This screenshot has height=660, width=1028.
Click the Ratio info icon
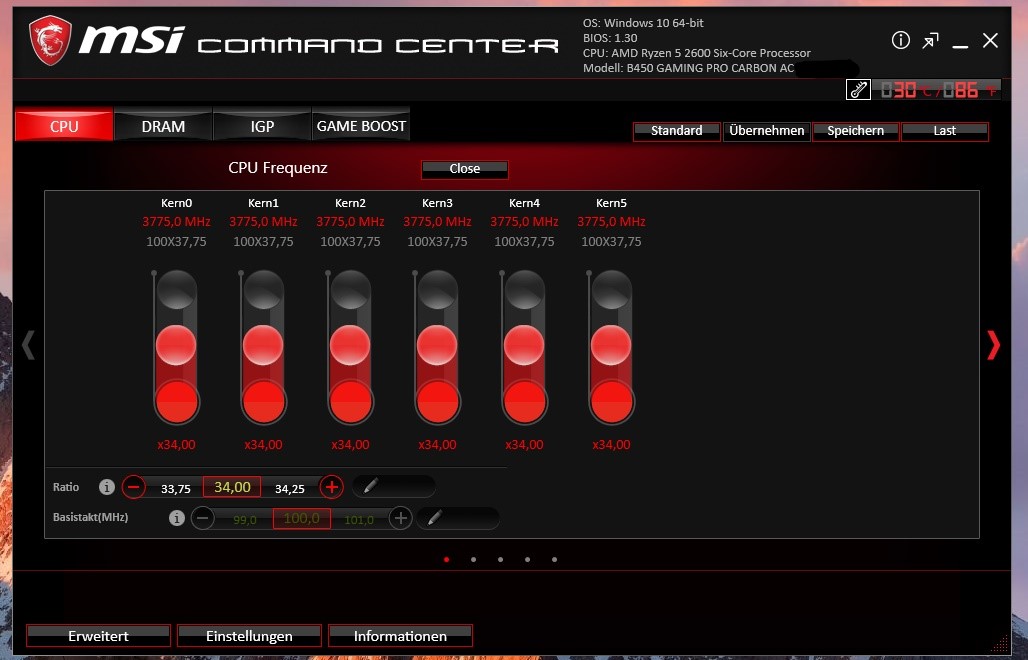pyautogui.click(x=107, y=487)
